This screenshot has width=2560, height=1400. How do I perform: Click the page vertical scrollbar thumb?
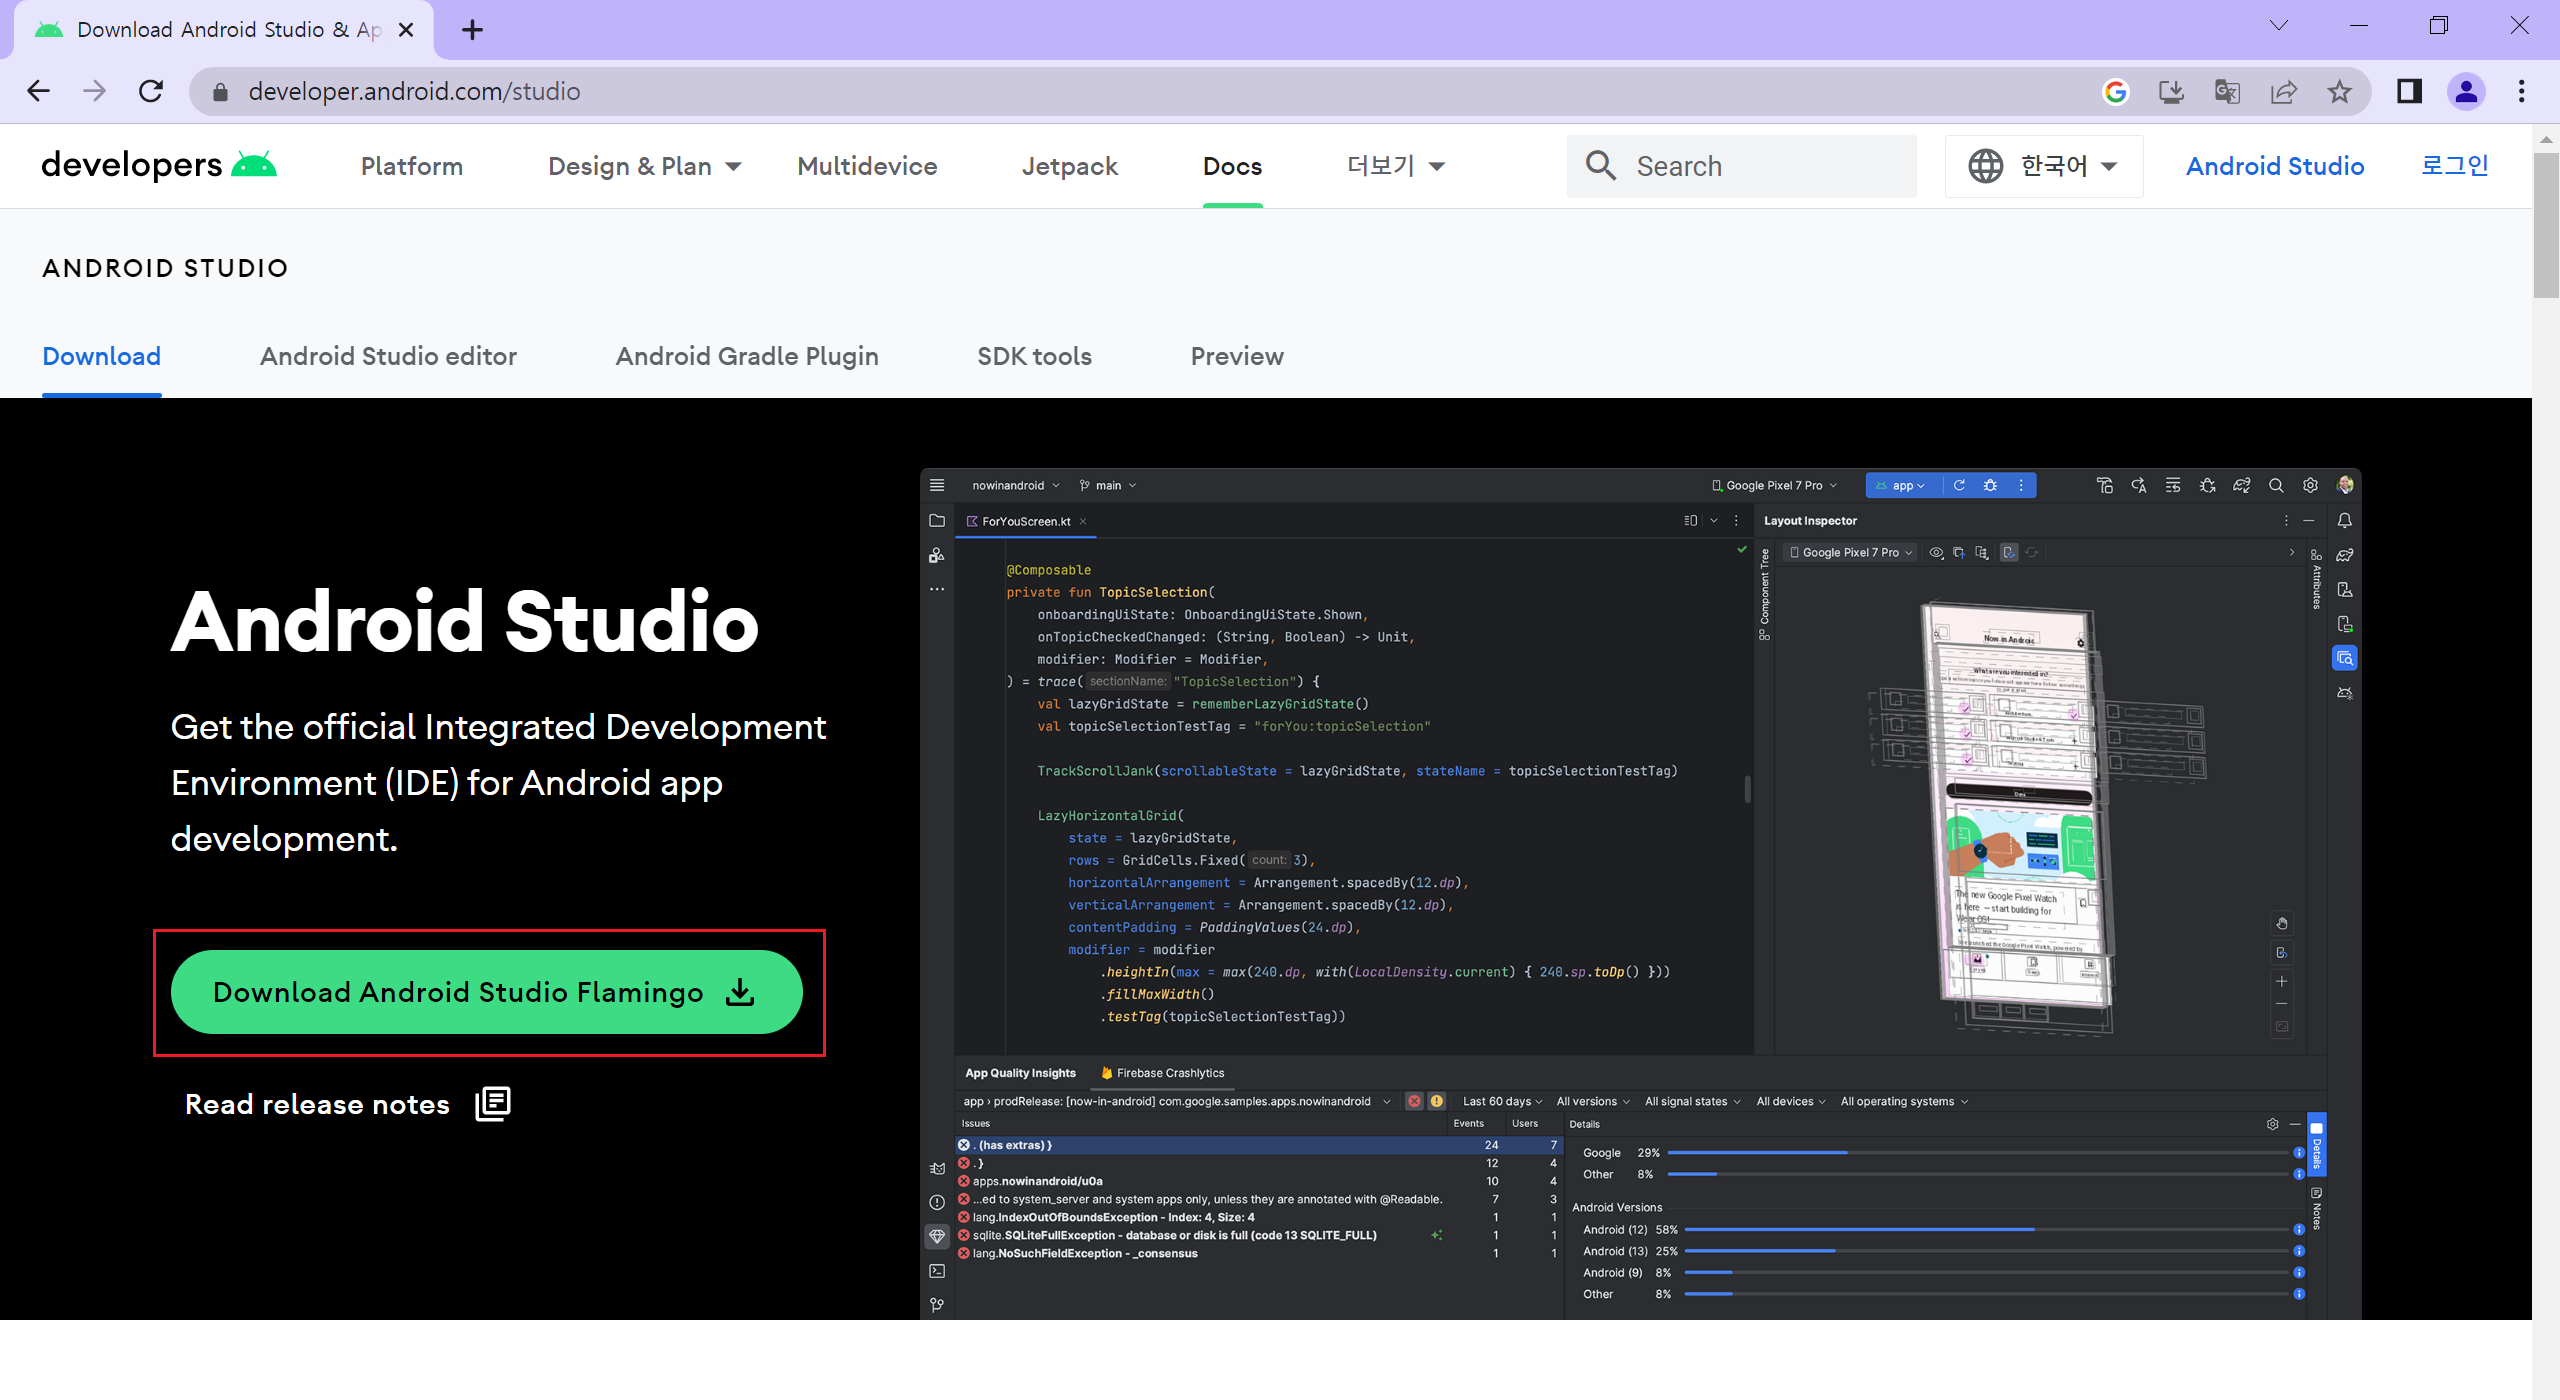pos(2545,225)
